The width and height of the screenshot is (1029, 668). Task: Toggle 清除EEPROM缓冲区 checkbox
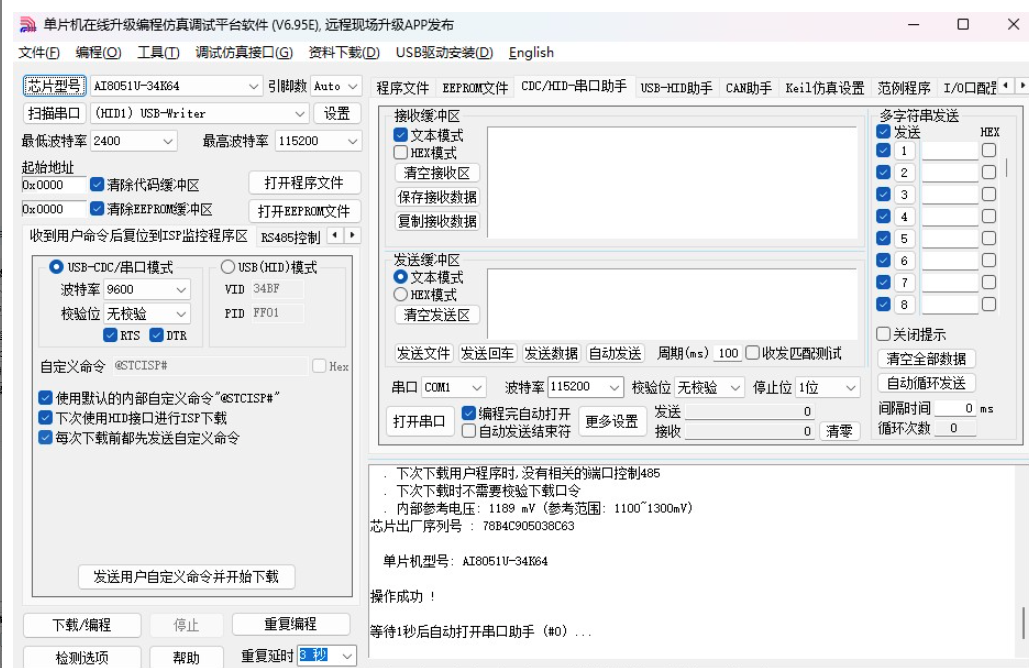97,209
